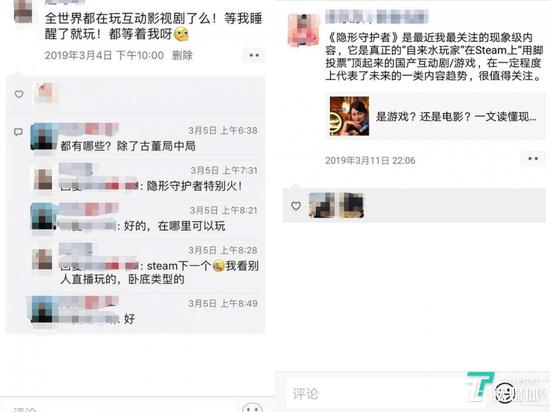Tap the left bottom 评论 input field
550x412 pixels.
tap(121, 408)
